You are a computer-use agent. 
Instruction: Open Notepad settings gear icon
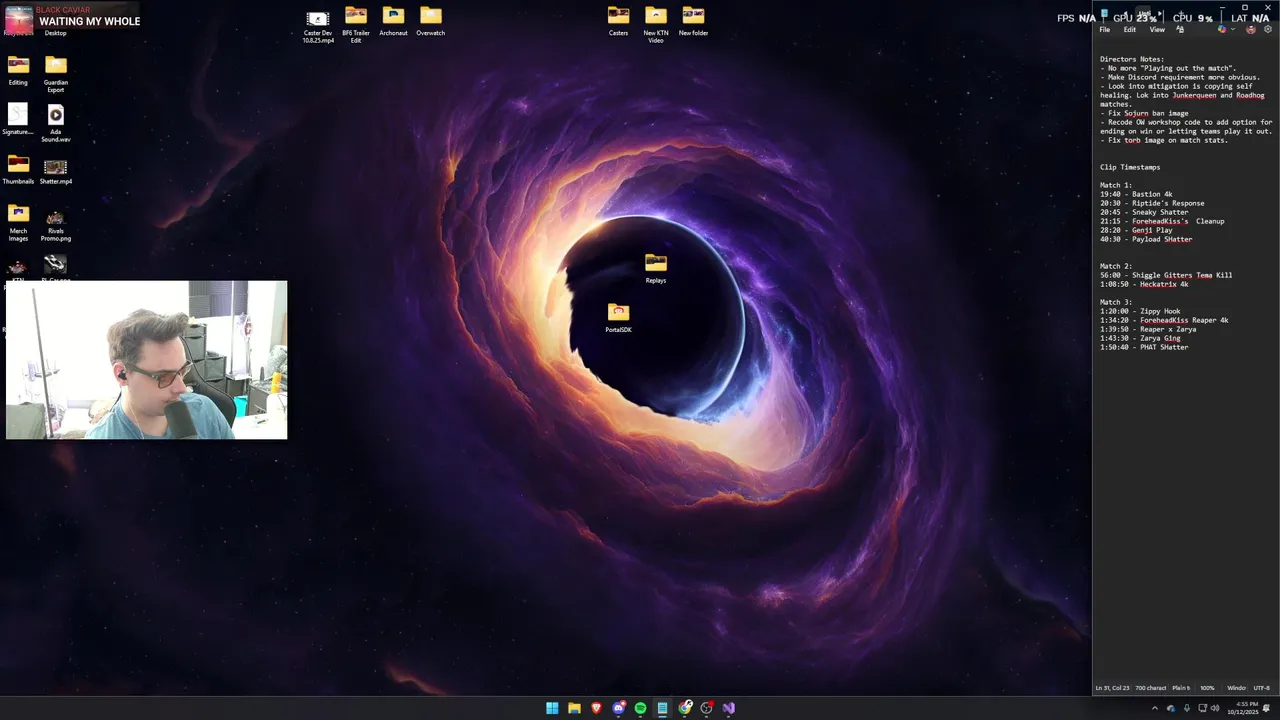[1268, 29]
